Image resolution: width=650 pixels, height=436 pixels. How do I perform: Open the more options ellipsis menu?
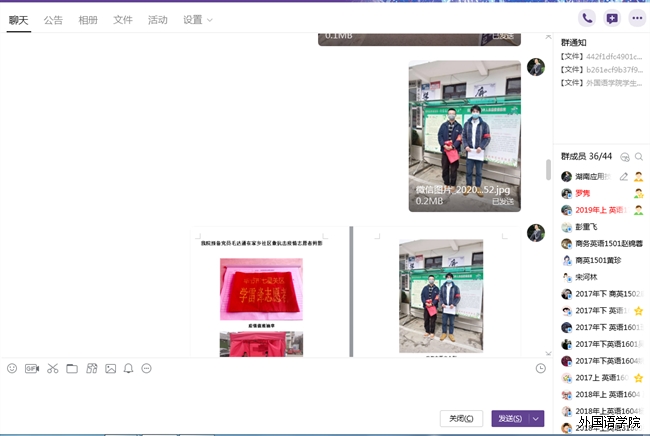click(637, 19)
